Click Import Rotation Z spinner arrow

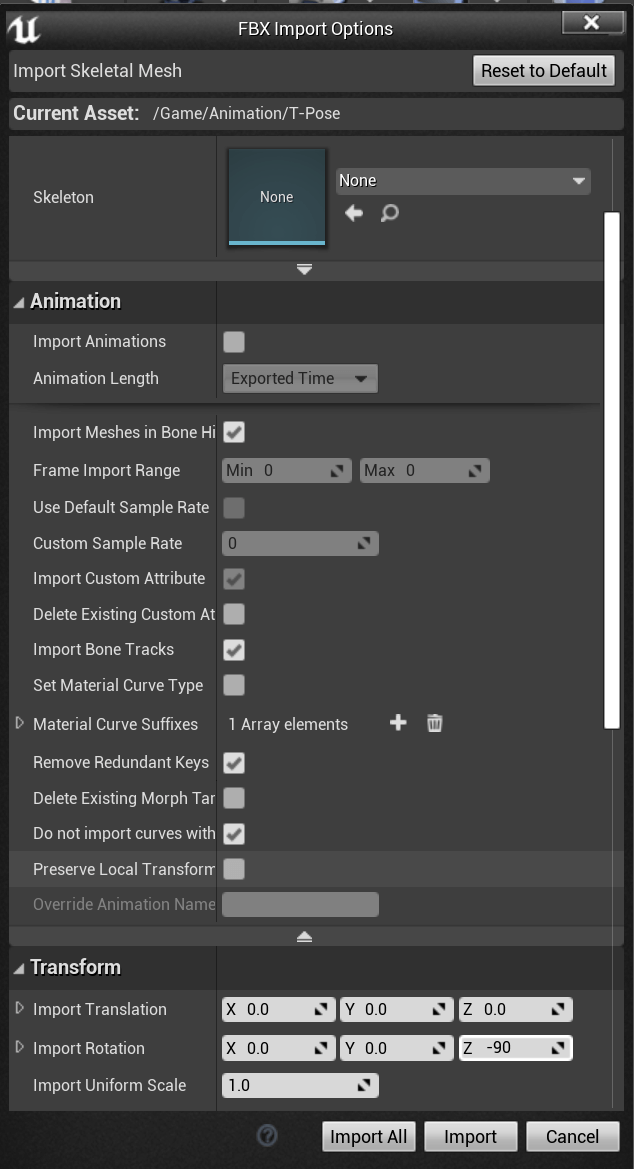[557, 1047]
